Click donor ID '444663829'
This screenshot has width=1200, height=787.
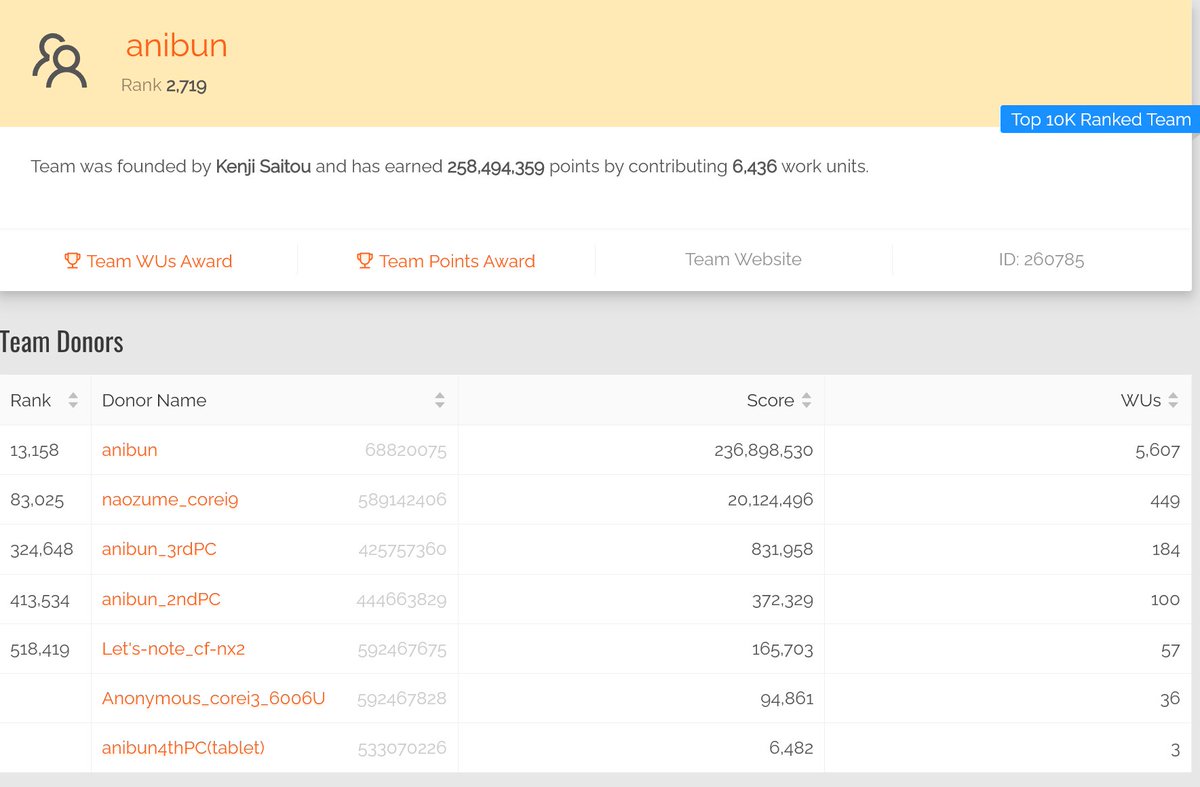pos(401,600)
